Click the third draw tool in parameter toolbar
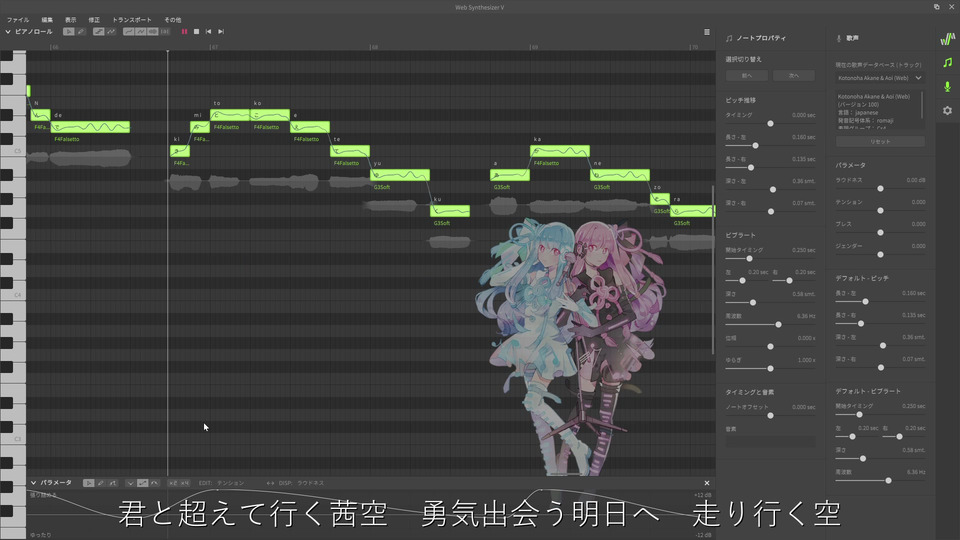The width and height of the screenshot is (960, 540). (113, 483)
